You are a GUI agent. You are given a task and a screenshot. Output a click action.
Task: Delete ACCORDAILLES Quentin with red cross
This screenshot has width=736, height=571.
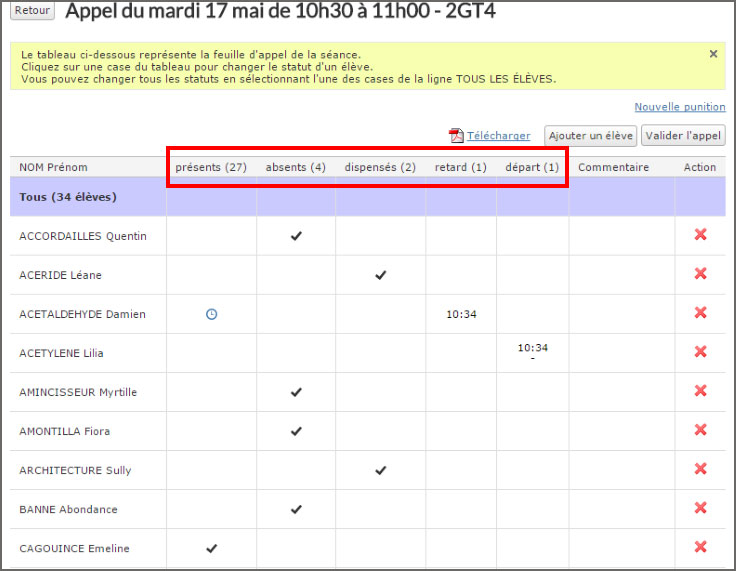pos(700,235)
